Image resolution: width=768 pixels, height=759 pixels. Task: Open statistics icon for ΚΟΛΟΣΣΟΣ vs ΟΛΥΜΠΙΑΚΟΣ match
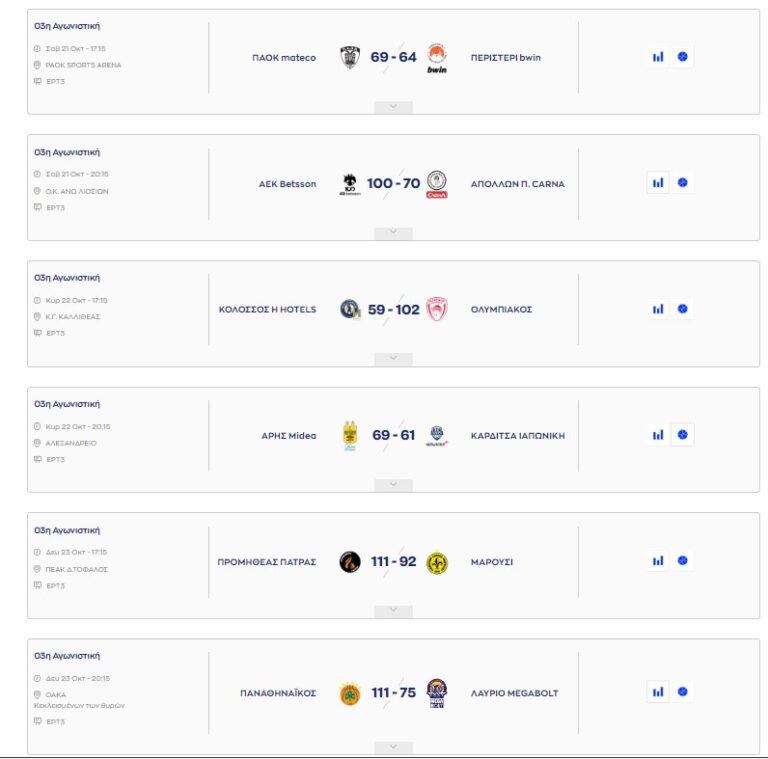pyautogui.click(x=657, y=309)
